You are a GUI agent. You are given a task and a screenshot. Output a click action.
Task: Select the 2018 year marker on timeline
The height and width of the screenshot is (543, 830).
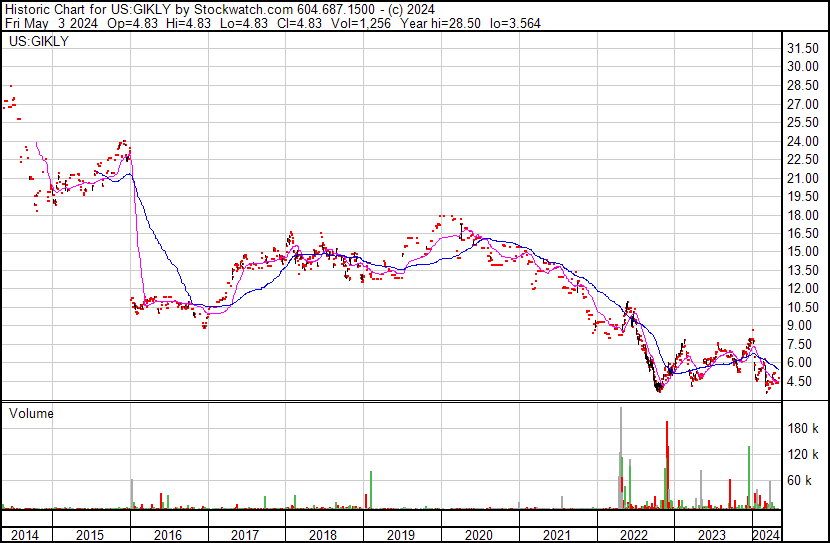click(x=324, y=535)
